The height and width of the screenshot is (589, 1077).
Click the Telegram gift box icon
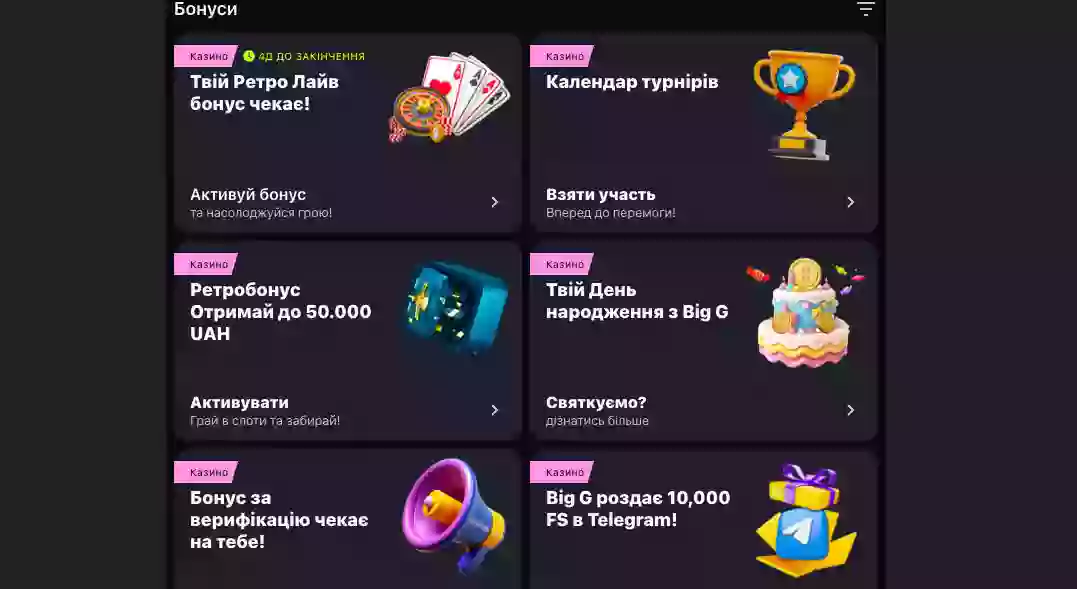click(x=805, y=520)
